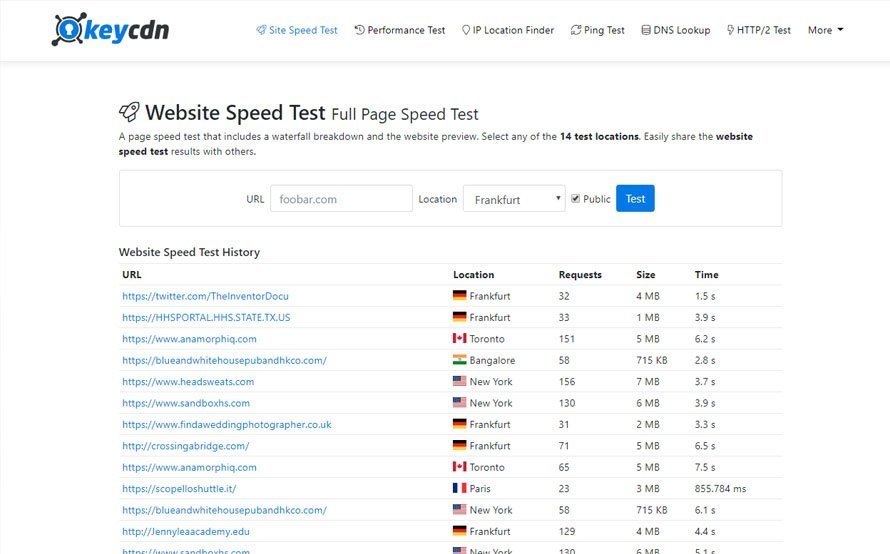
Task: Click the US flag in headsweats.com row
Action: pyautogui.click(x=459, y=381)
